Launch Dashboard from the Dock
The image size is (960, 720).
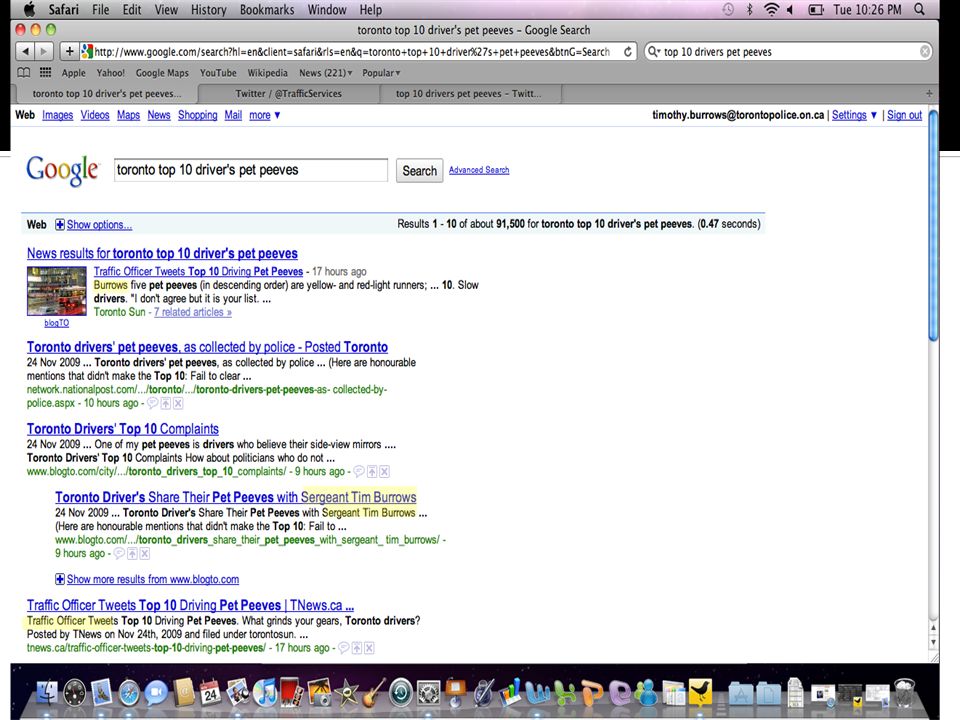point(74,693)
